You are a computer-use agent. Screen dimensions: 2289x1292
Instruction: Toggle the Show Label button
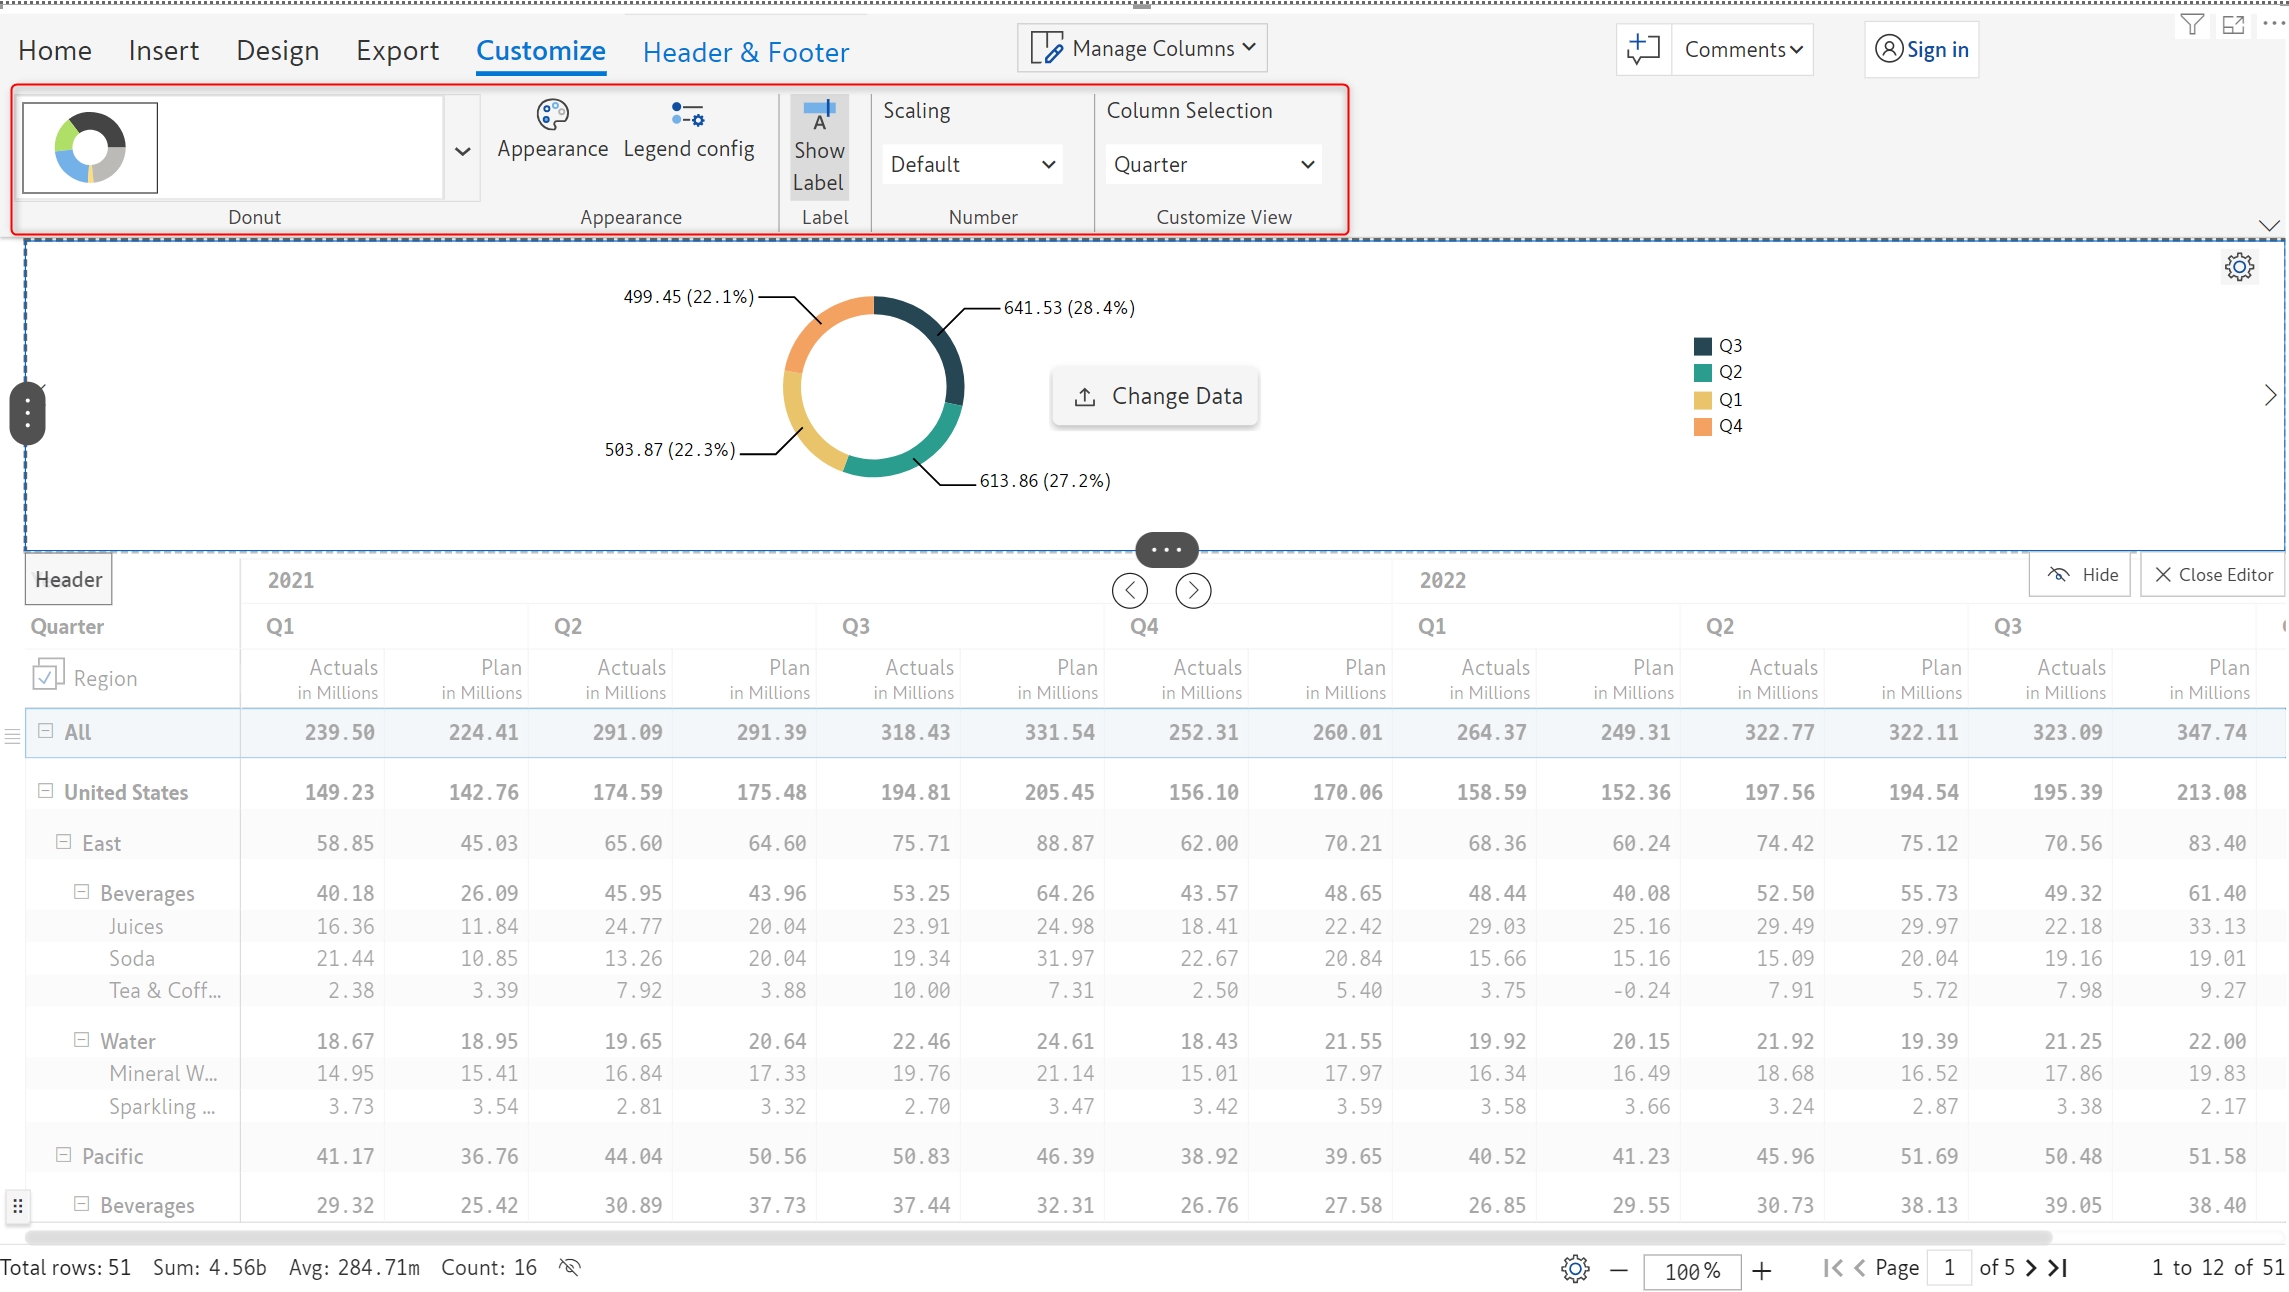819,147
